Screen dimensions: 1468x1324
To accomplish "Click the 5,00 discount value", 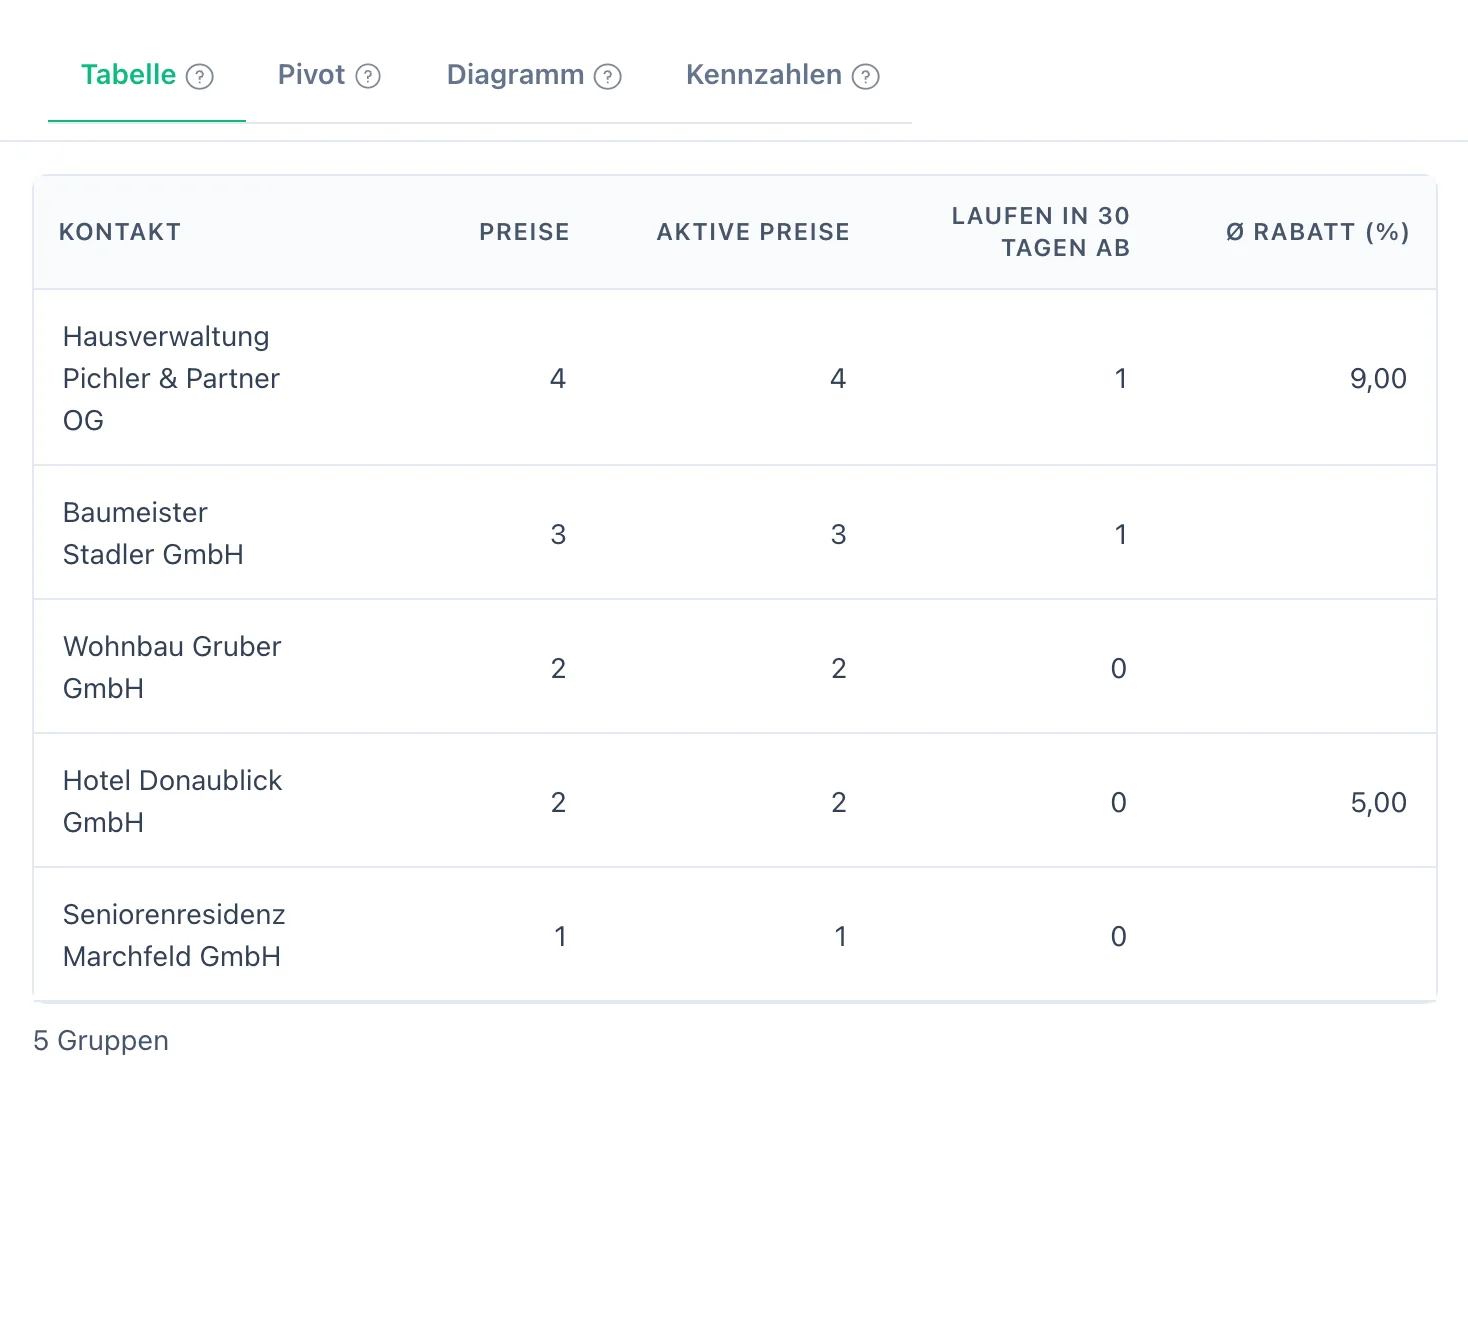I will point(1378,802).
